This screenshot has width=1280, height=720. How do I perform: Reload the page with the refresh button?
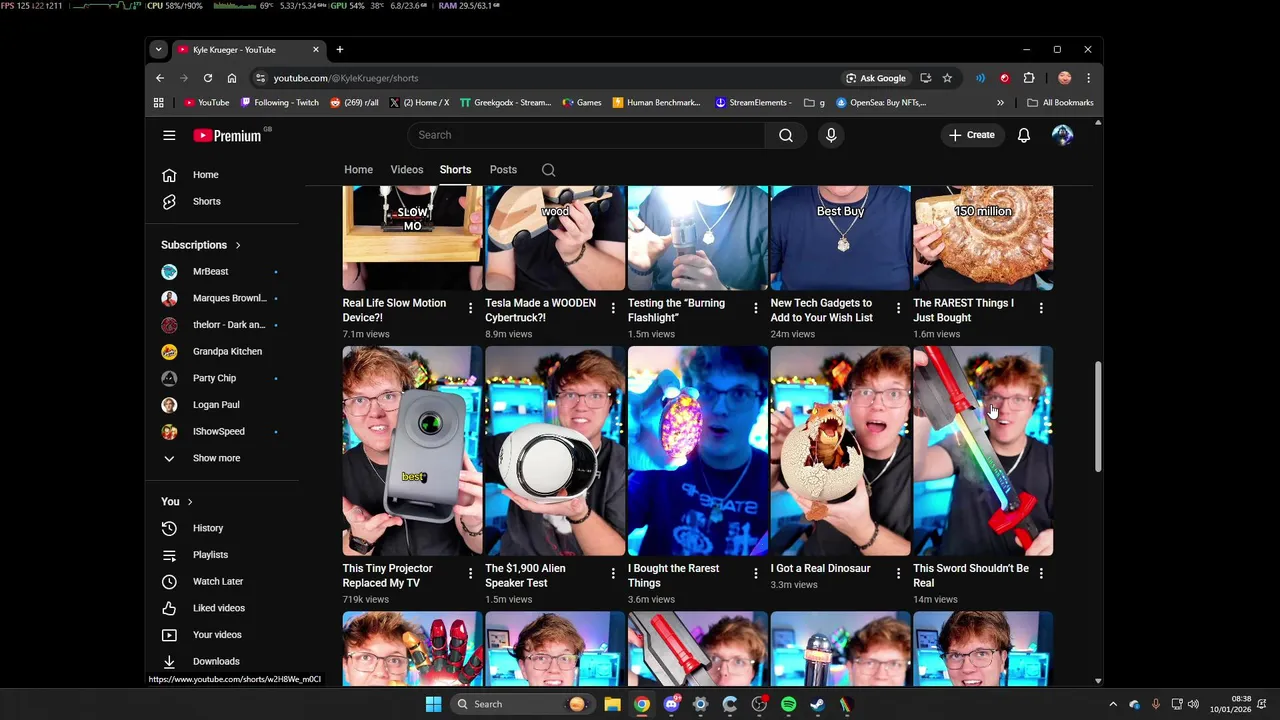[208, 78]
